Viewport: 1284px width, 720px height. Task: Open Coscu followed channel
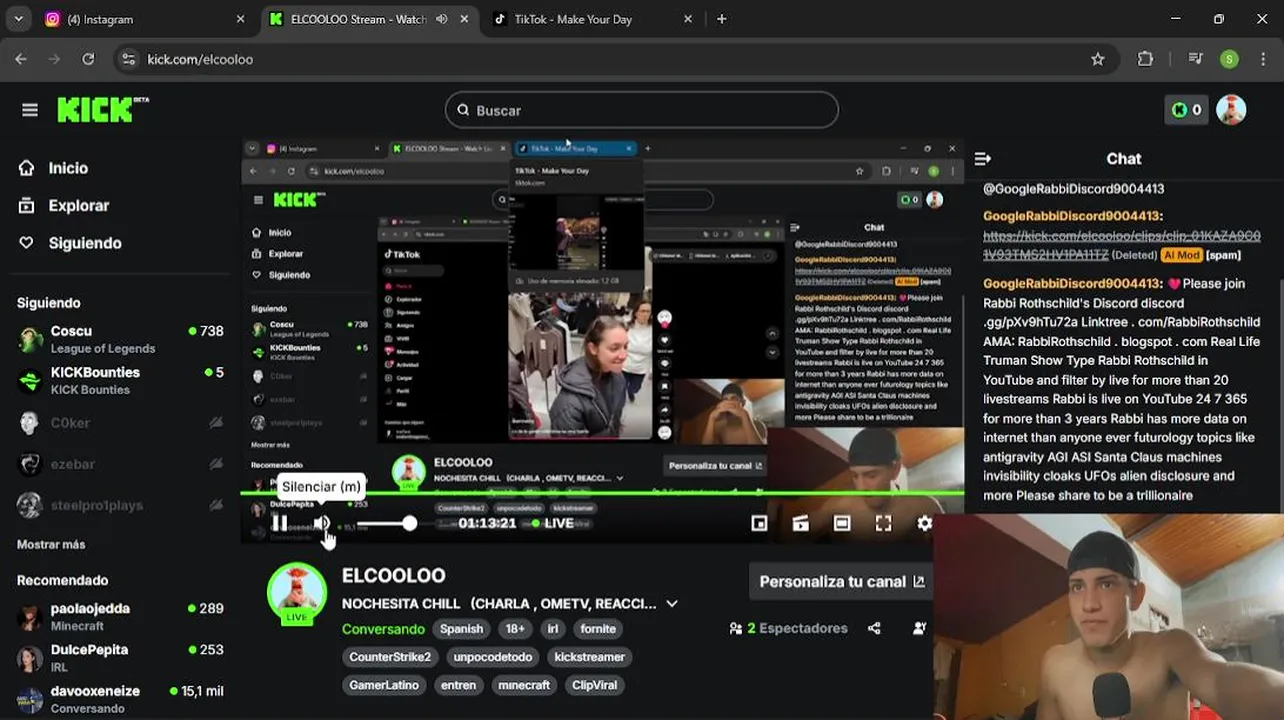pyautogui.click(x=120, y=339)
